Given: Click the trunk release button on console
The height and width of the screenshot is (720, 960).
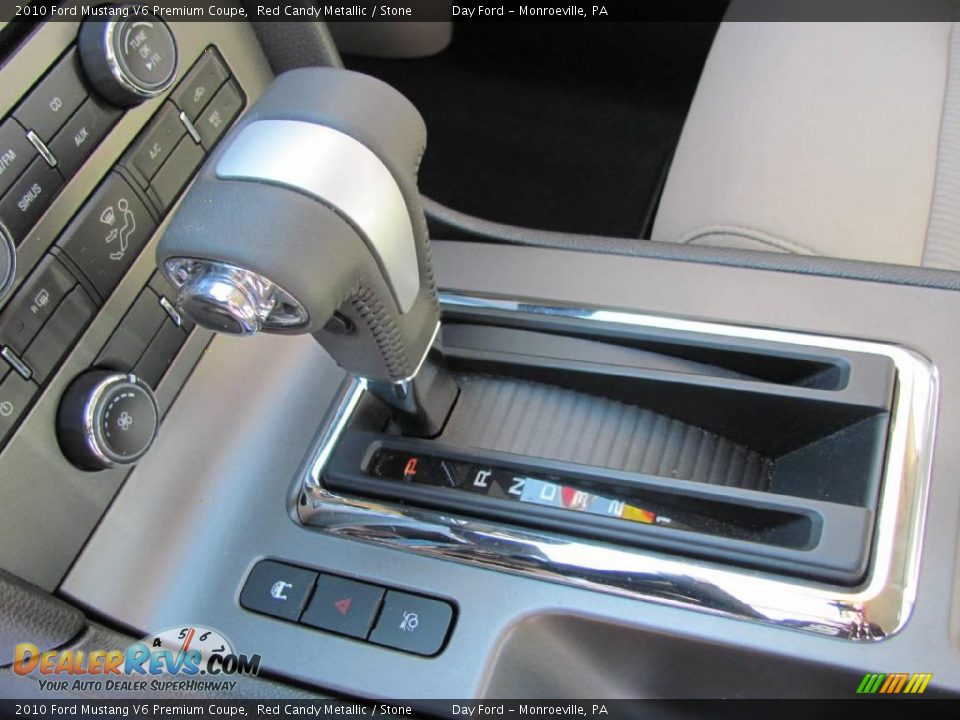Looking at the screenshot, I should pos(279,591).
